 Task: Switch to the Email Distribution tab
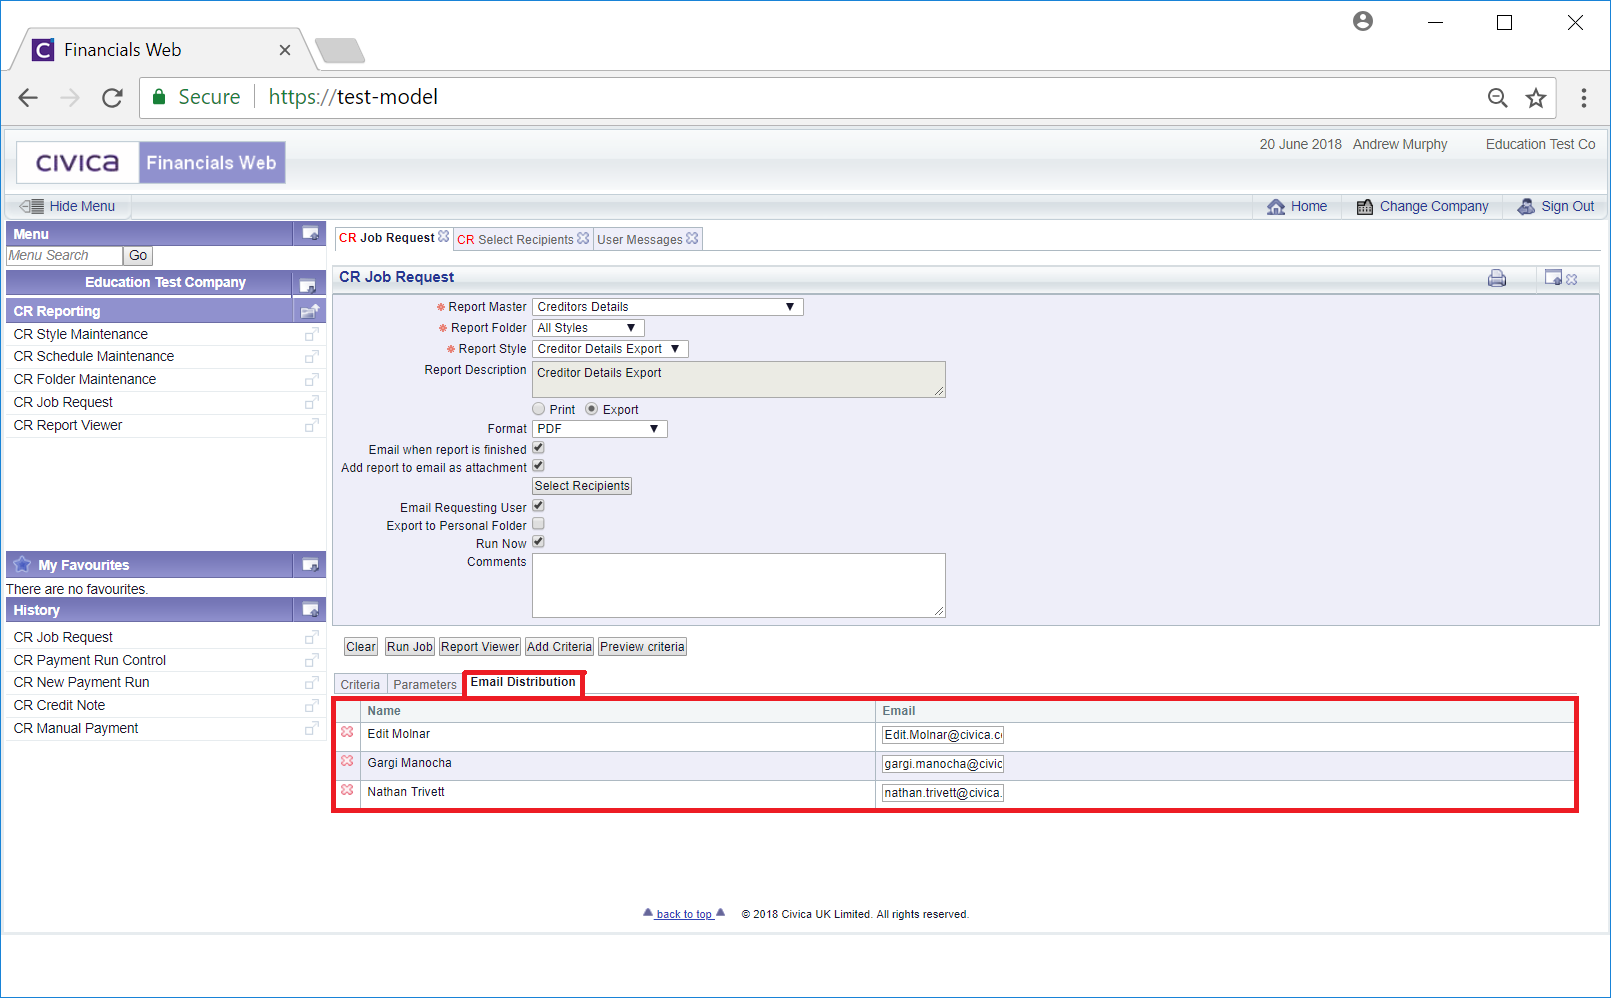pos(524,683)
